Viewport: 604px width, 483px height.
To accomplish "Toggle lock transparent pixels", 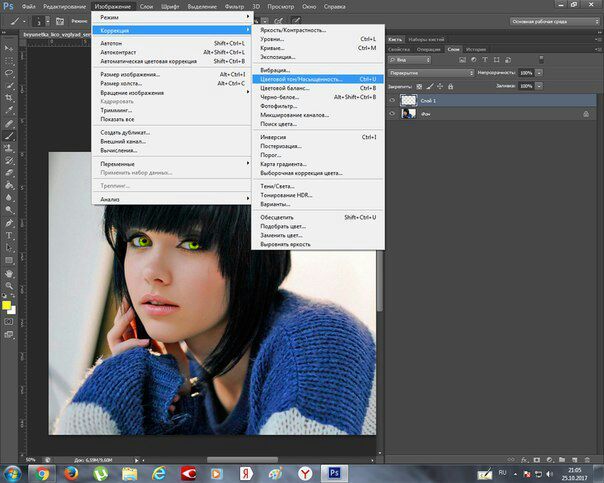I will pyautogui.click(x=419, y=86).
